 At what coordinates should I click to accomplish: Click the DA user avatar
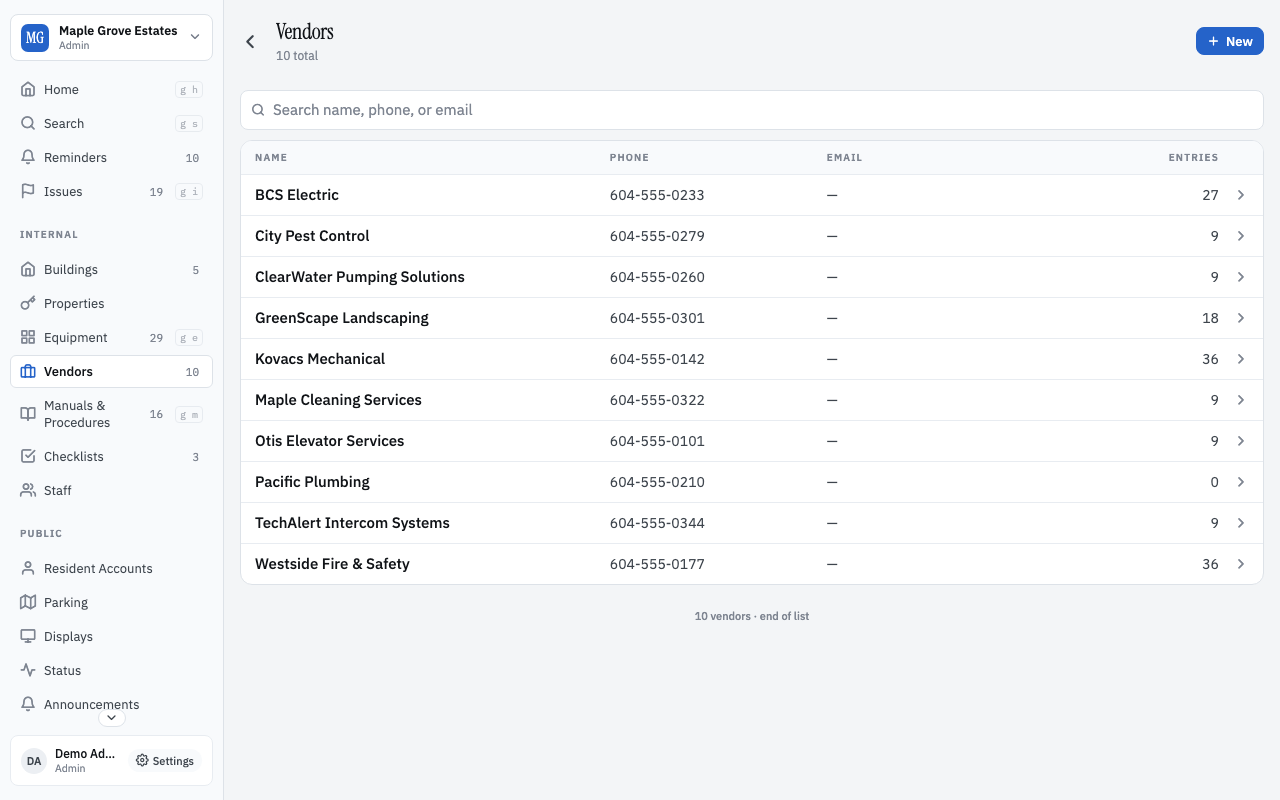click(x=34, y=761)
